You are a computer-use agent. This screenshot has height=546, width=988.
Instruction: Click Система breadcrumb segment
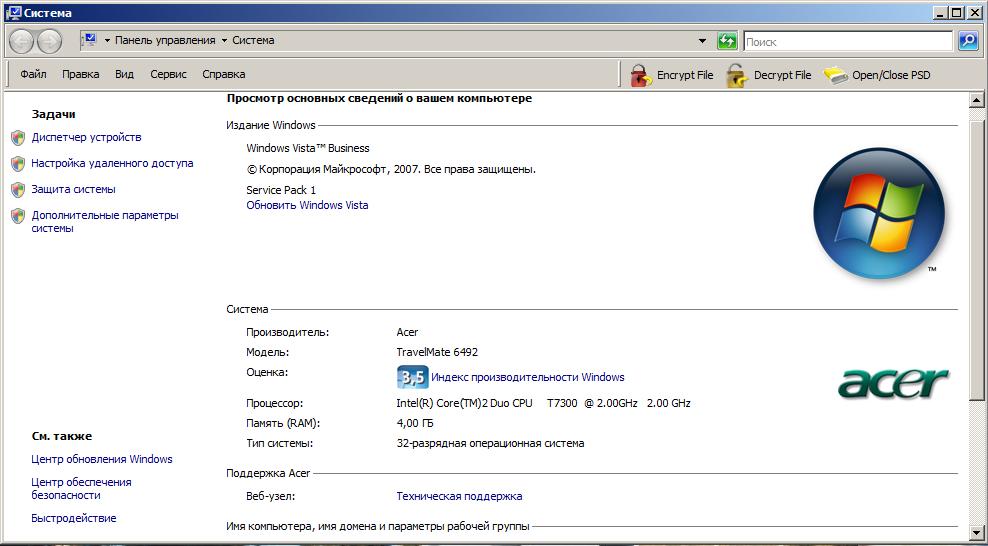253,40
